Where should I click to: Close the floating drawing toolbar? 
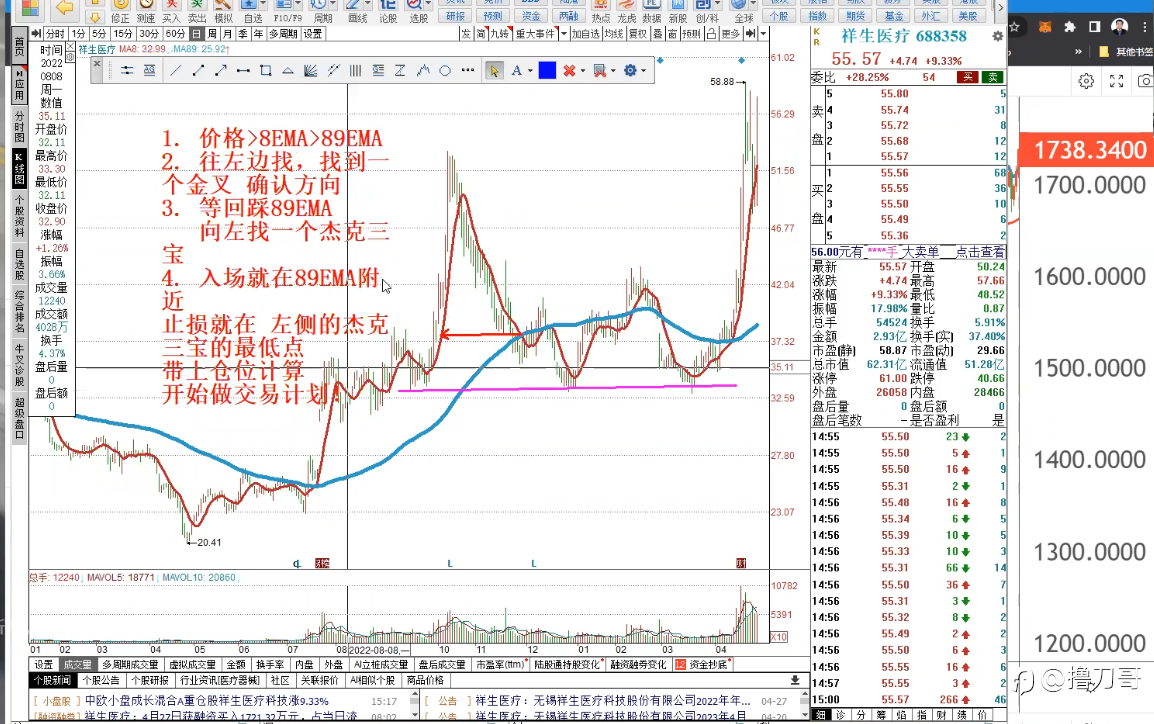(x=96, y=64)
